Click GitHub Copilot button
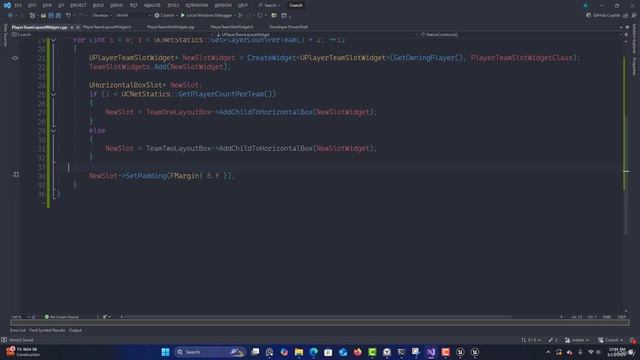This screenshot has width=640, height=360. pos(603,15)
